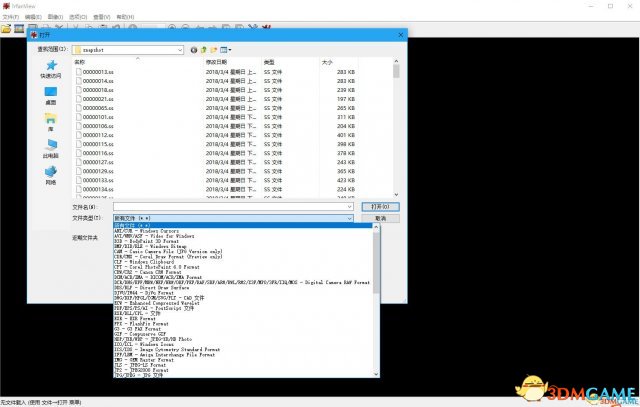Click inside the 文件名 text field

(230, 207)
